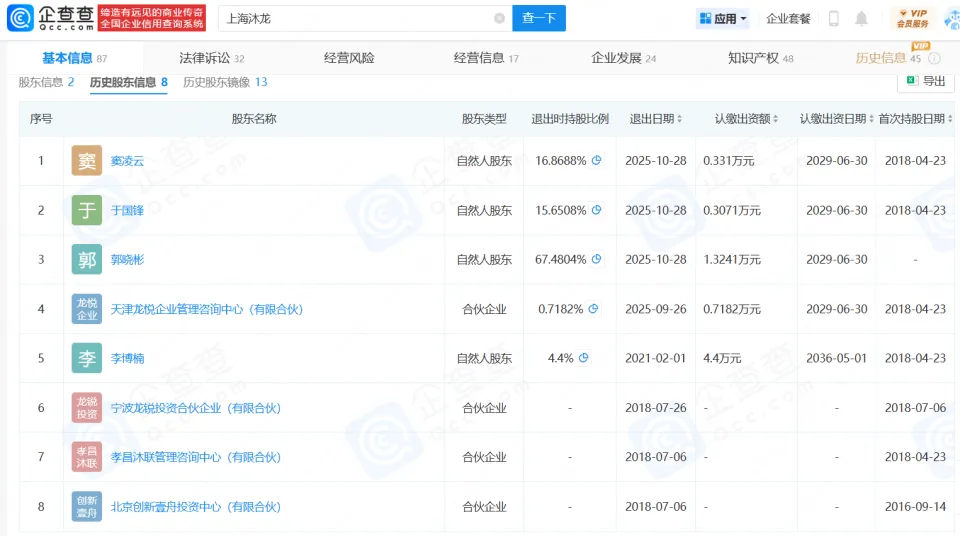Select the 历史股东镜像 sub-tab
This screenshot has width=960, height=536.
pos(225,82)
